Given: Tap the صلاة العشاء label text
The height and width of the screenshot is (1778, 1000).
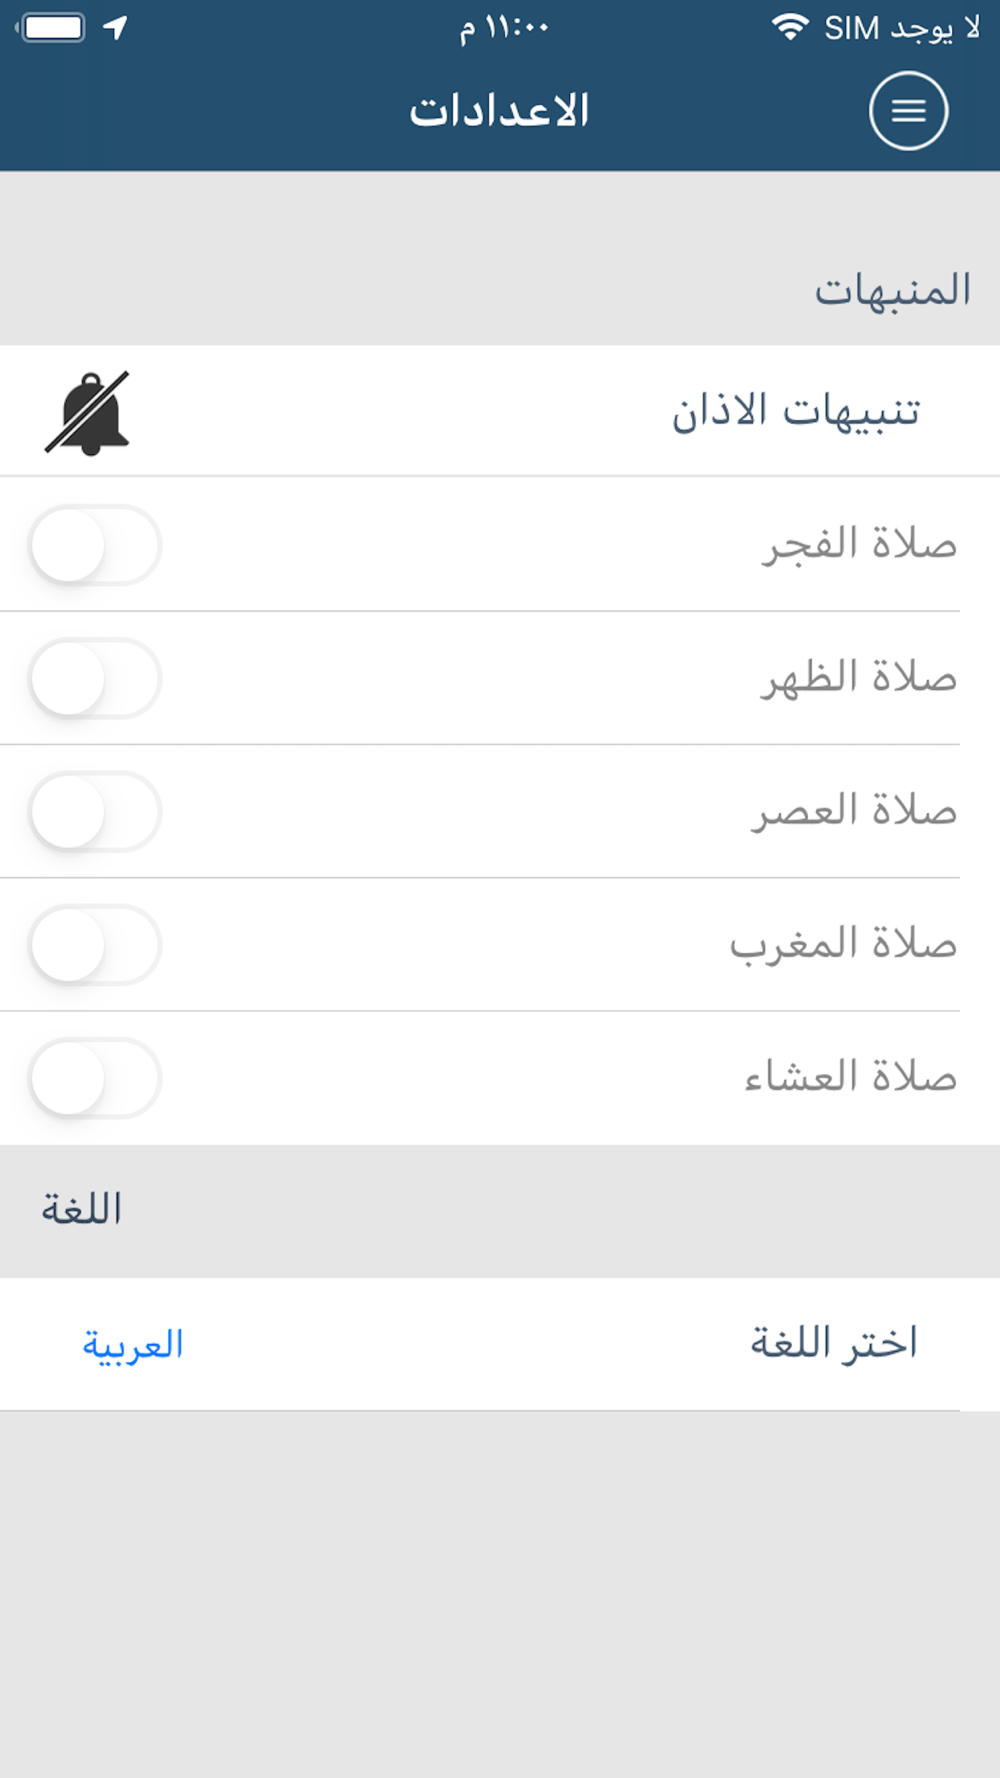Looking at the screenshot, I should click(x=851, y=1078).
